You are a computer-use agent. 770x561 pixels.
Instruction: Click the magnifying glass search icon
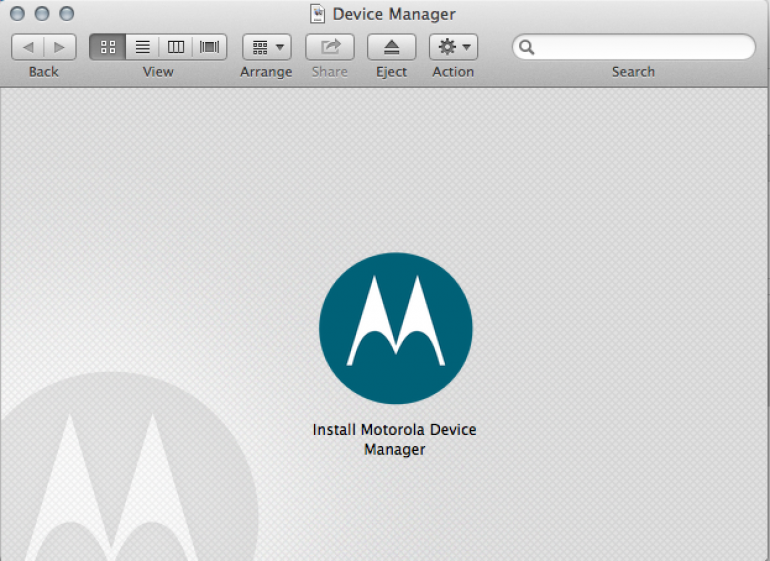tap(526, 47)
